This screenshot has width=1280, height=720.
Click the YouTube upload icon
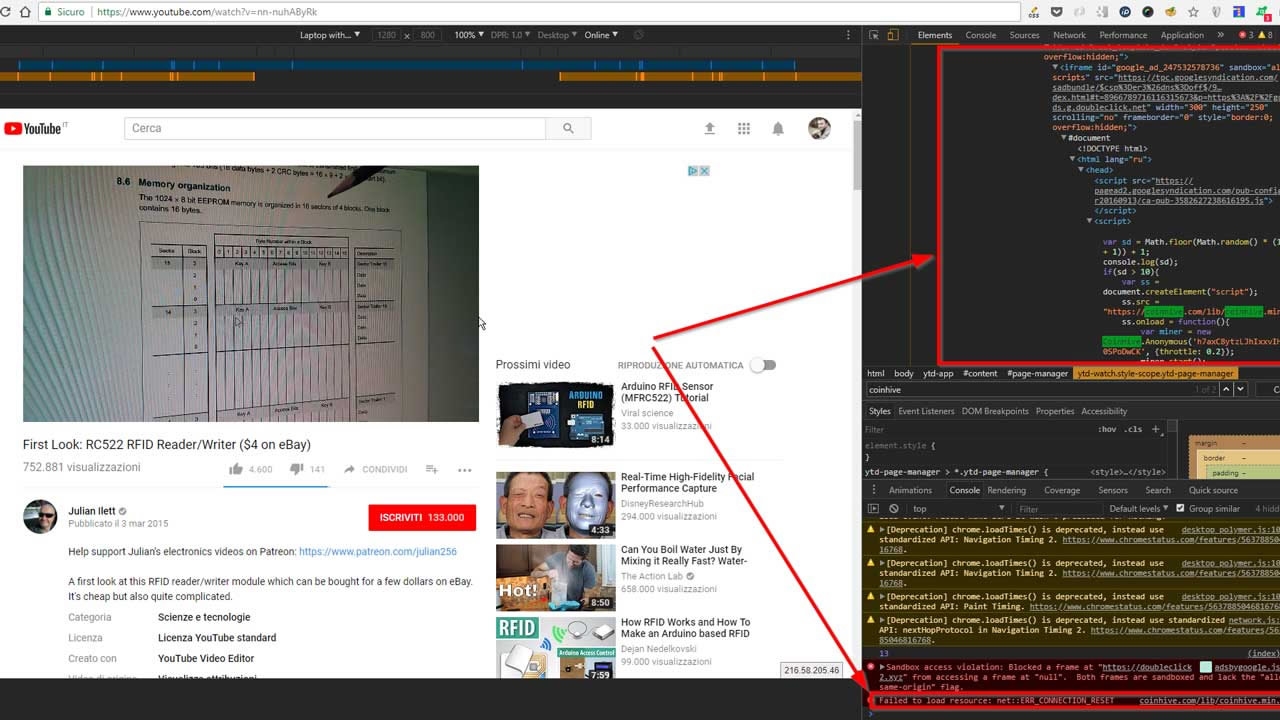point(710,128)
